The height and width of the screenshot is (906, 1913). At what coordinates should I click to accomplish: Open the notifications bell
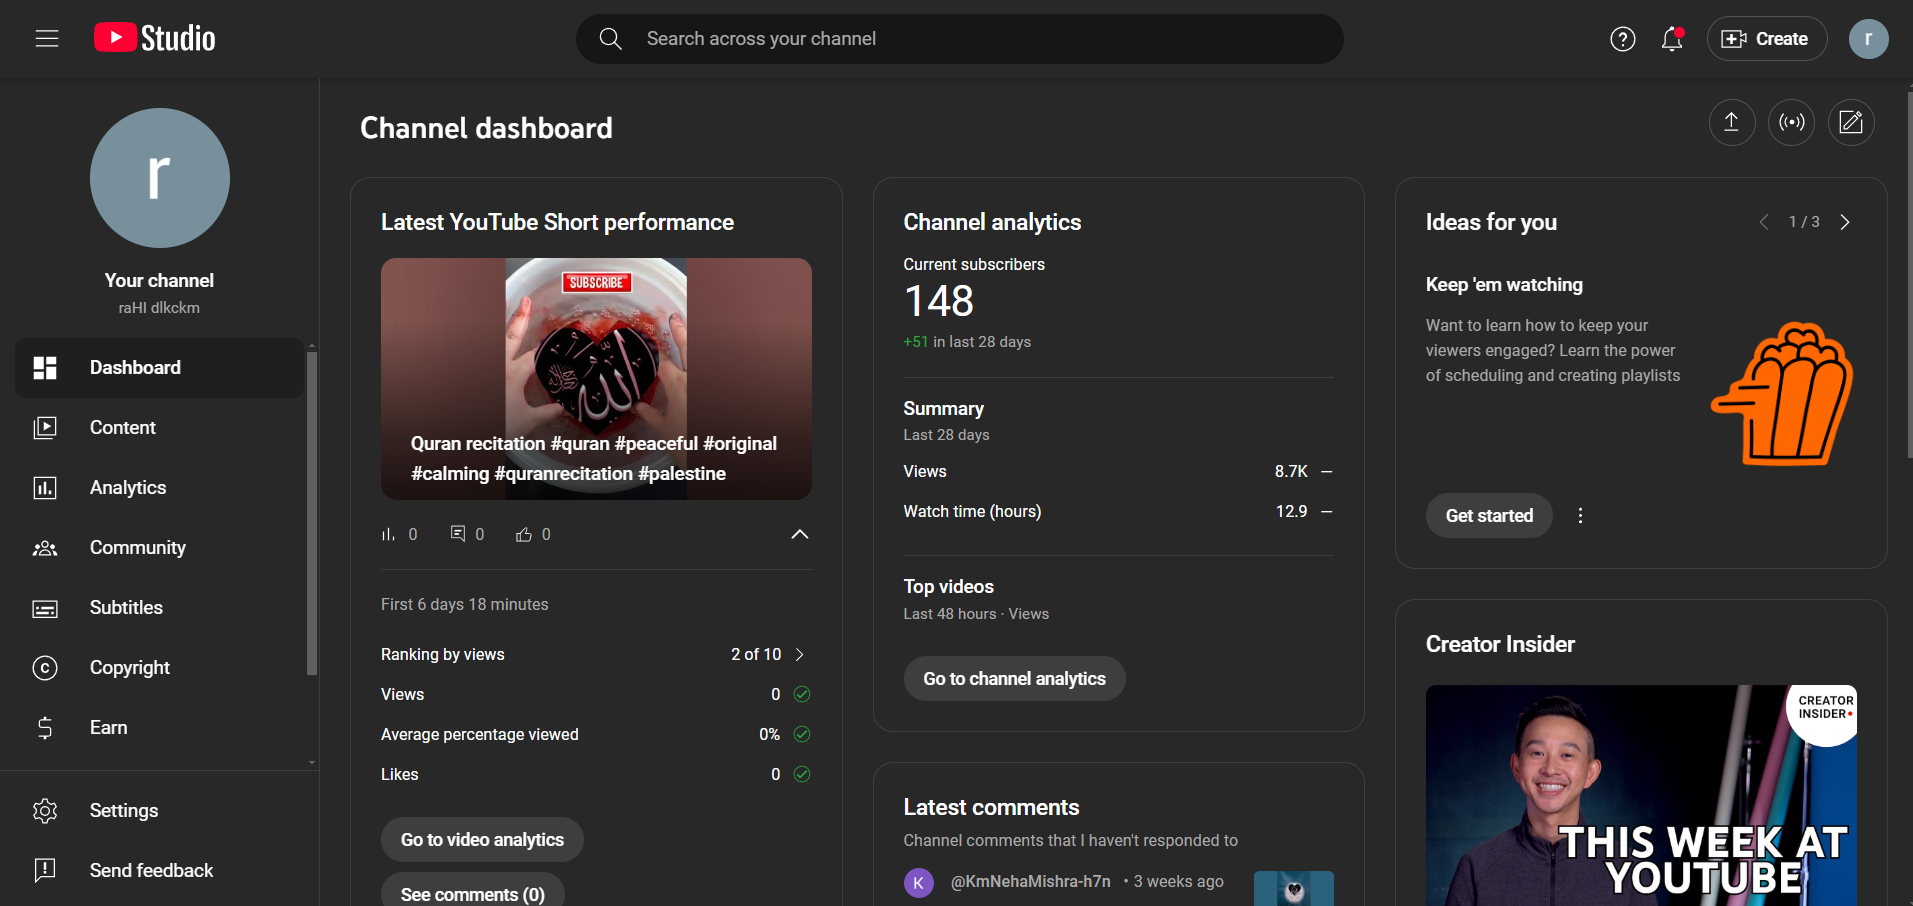[x=1672, y=39]
